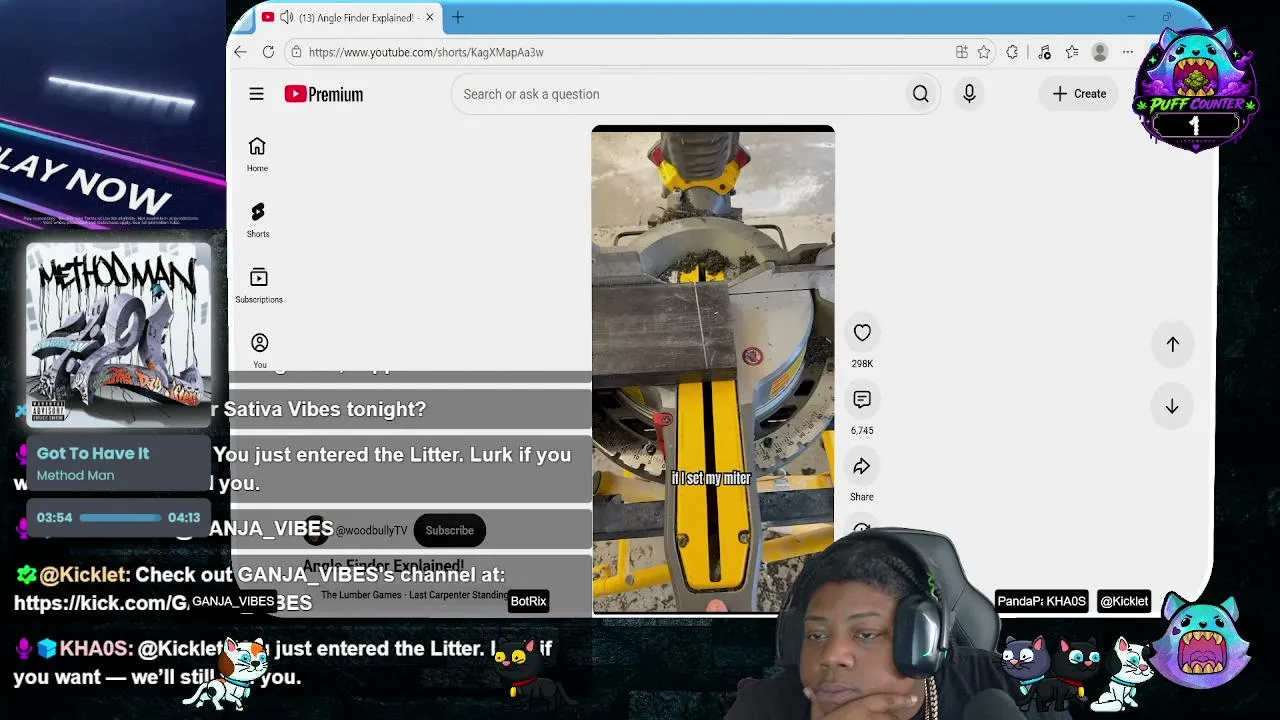Open the browser profile avatar

[1100, 52]
